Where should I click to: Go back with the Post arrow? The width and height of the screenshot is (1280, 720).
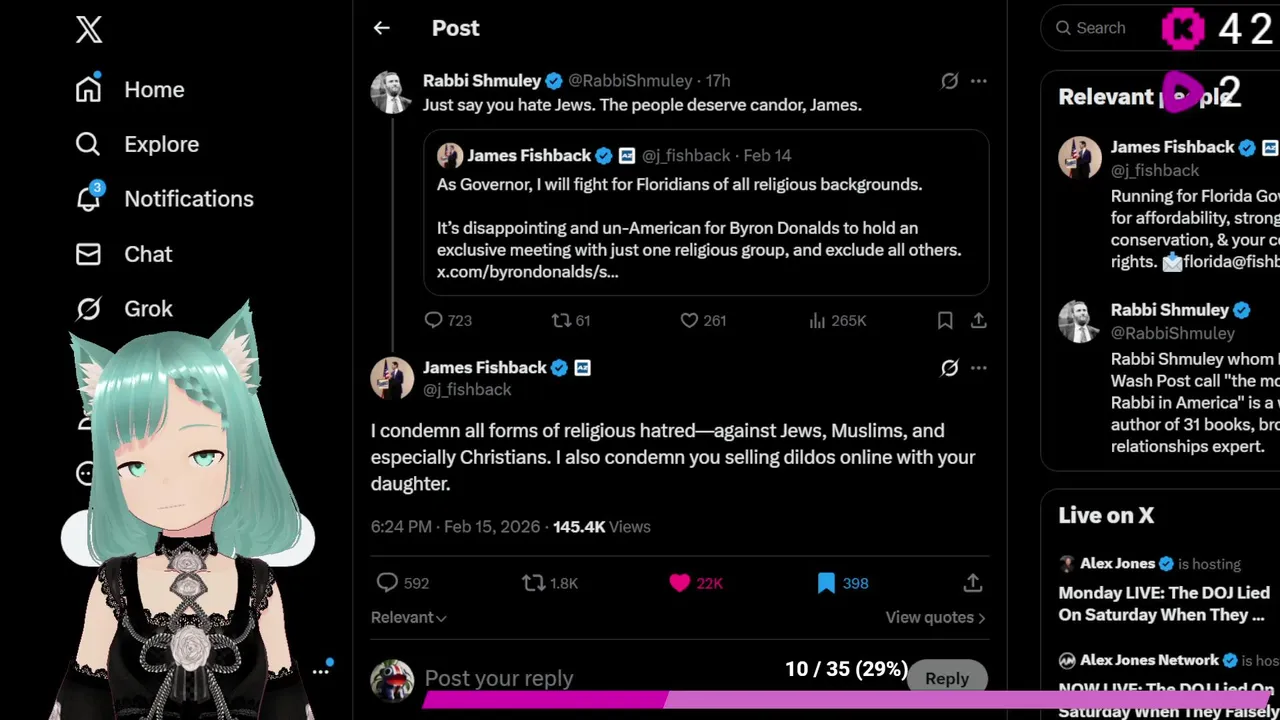pyautogui.click(x=381, y=28)
